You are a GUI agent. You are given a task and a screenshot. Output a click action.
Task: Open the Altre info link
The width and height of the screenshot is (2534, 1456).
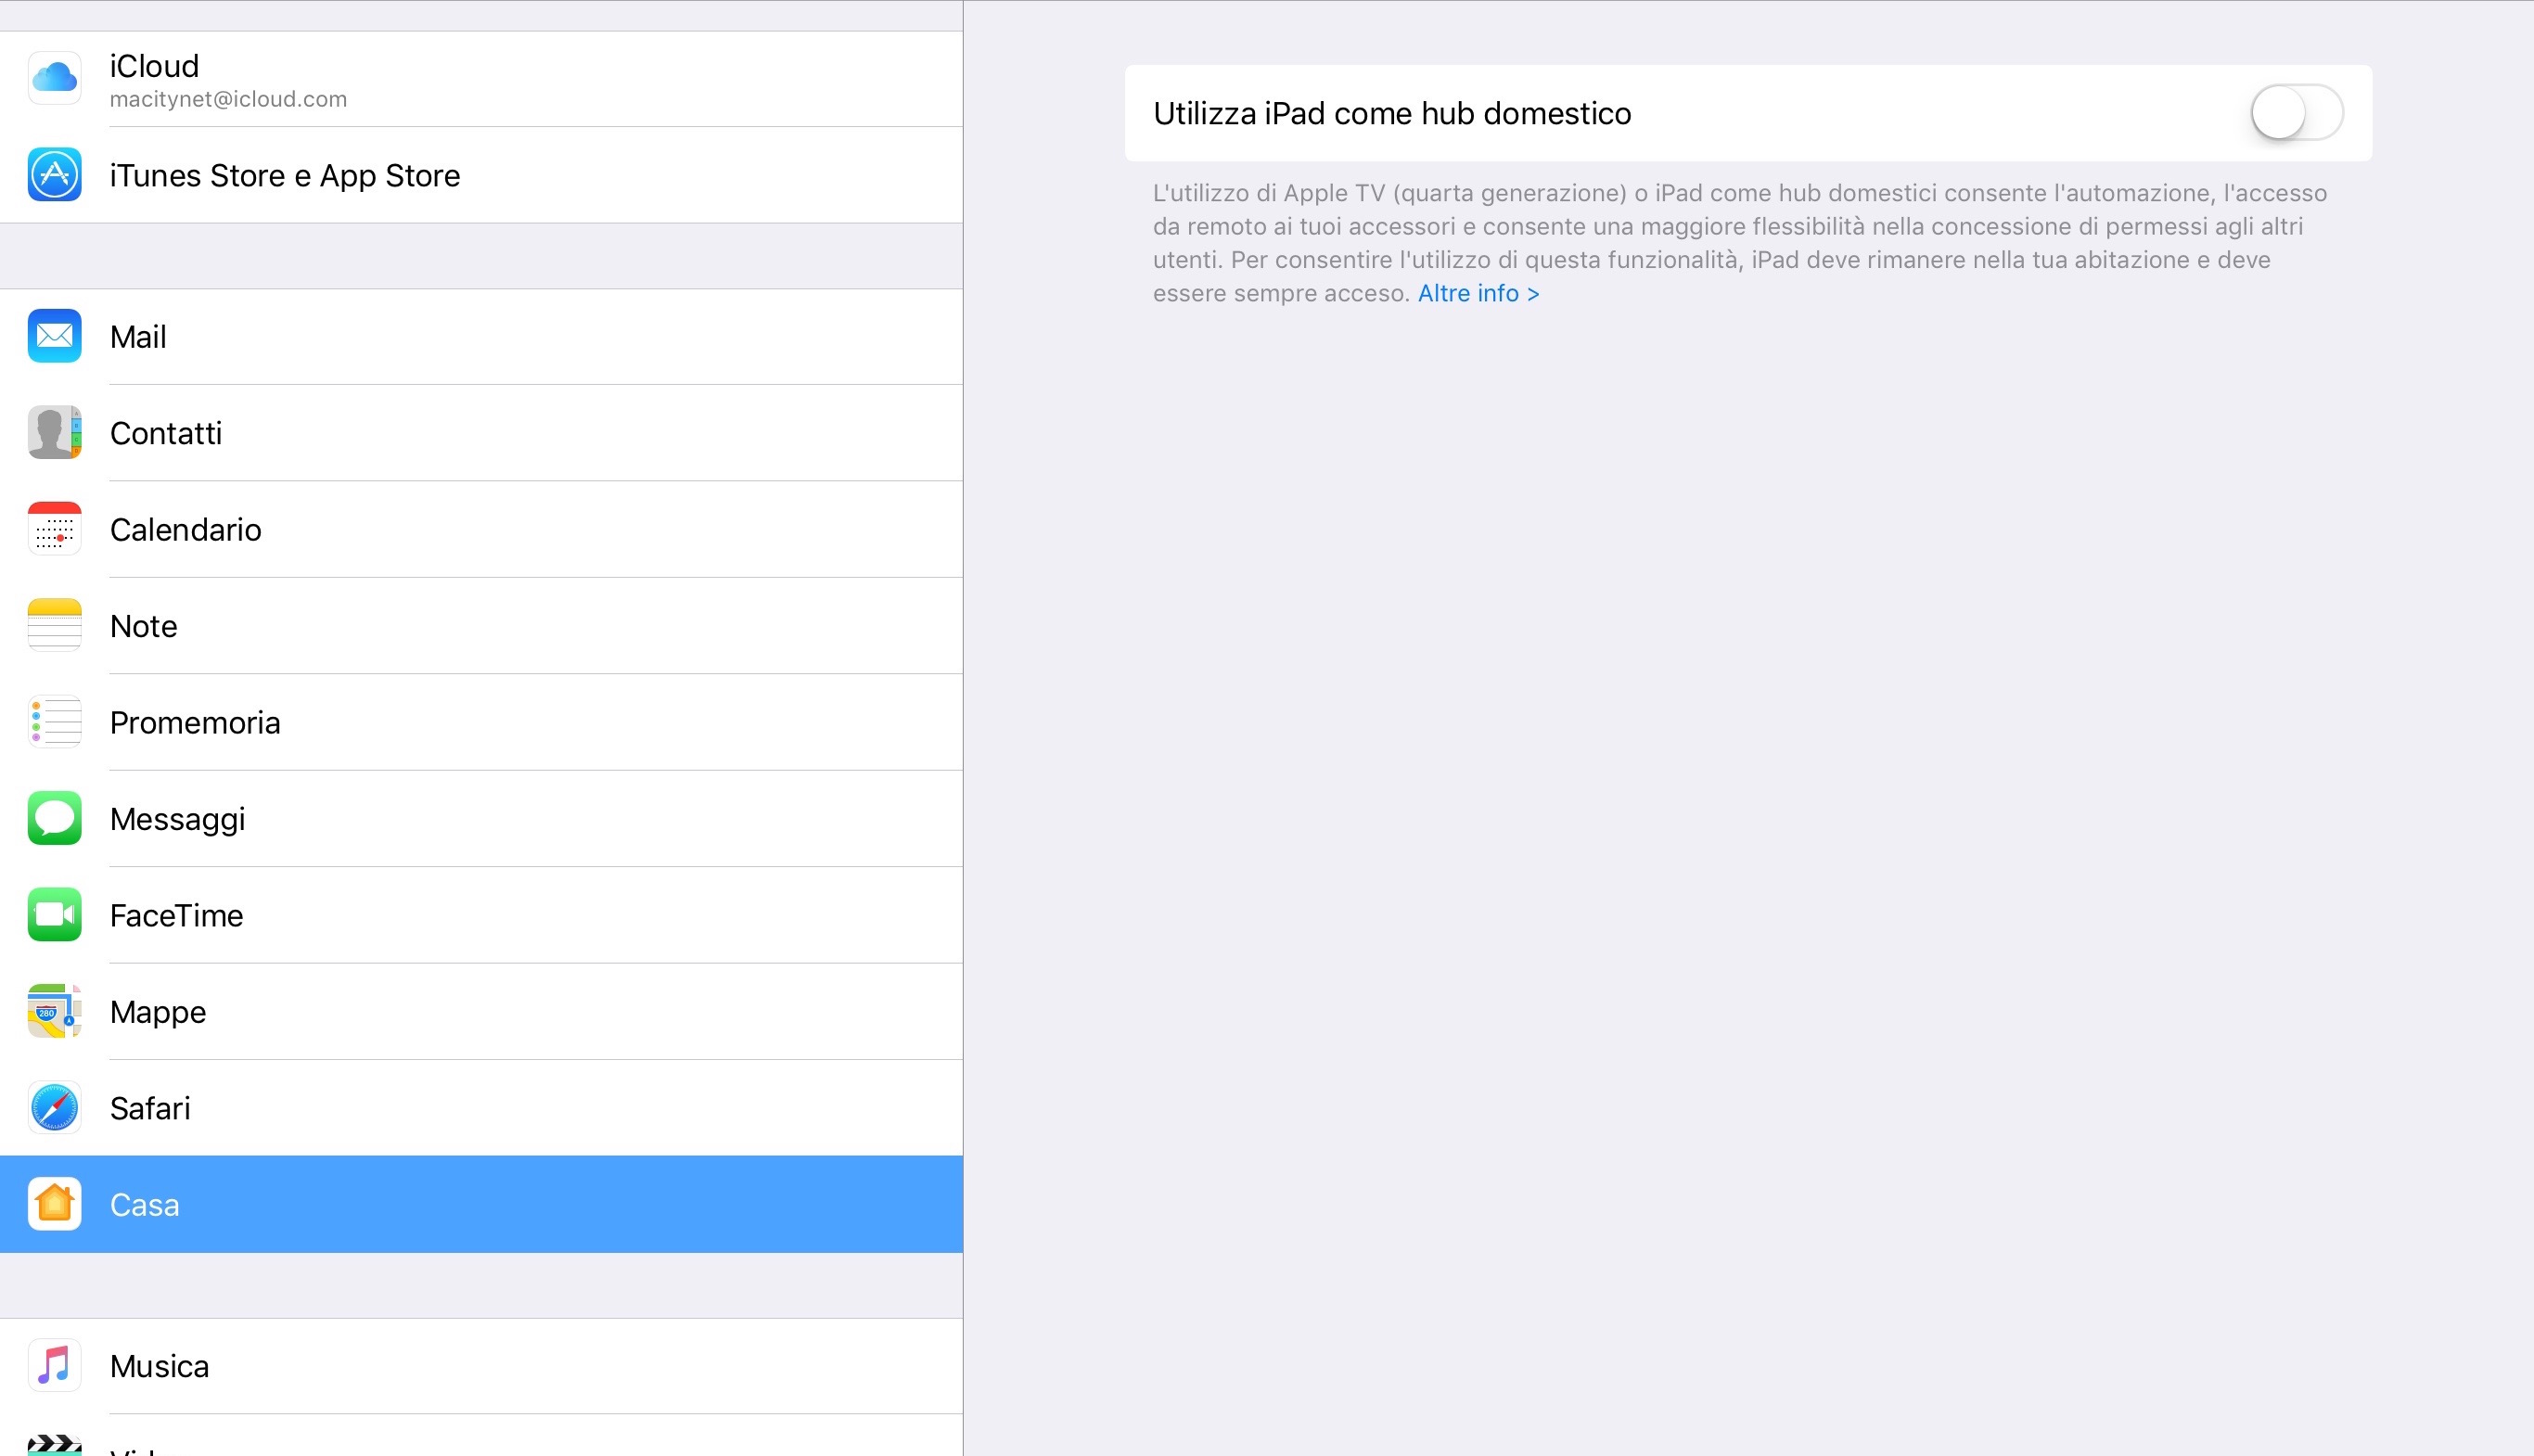pos(1478,293)
